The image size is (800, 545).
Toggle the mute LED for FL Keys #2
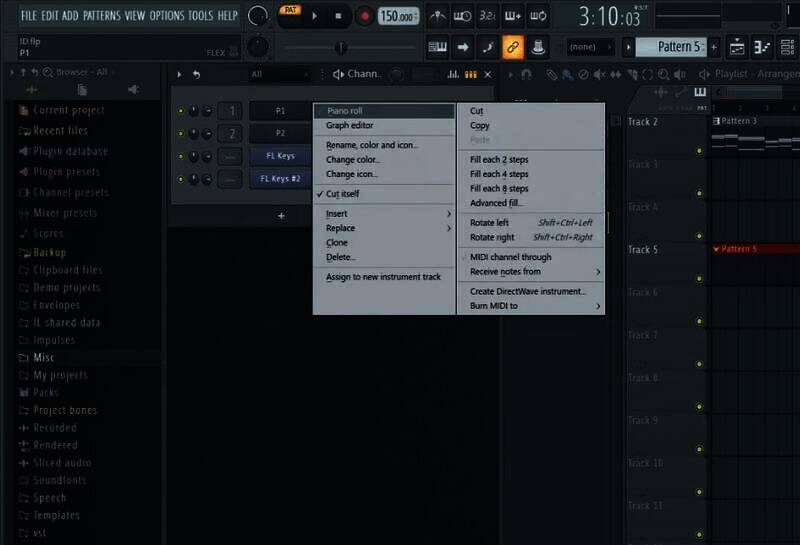pyautogui.click(x=181, y=179)
